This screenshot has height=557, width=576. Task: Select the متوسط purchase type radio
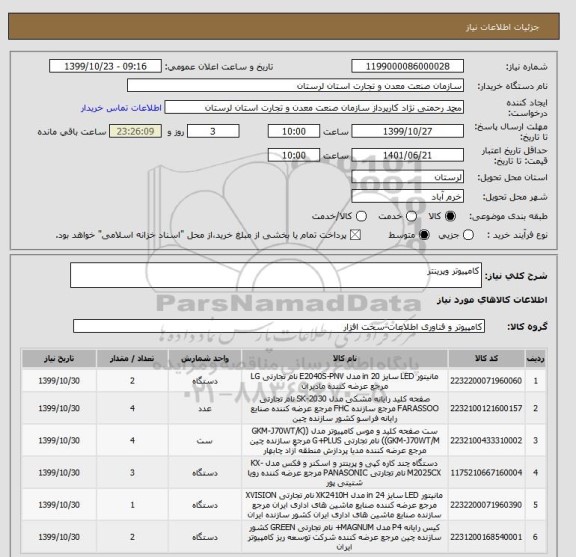click(424, 235)
